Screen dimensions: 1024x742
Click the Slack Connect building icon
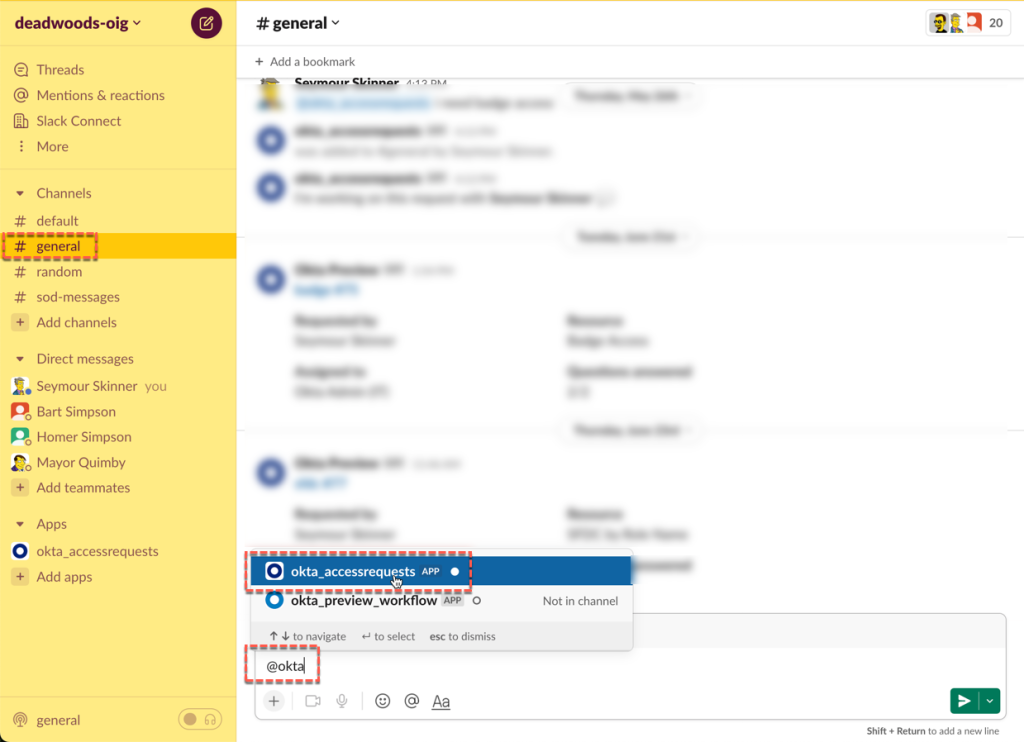tap(21, 121)
